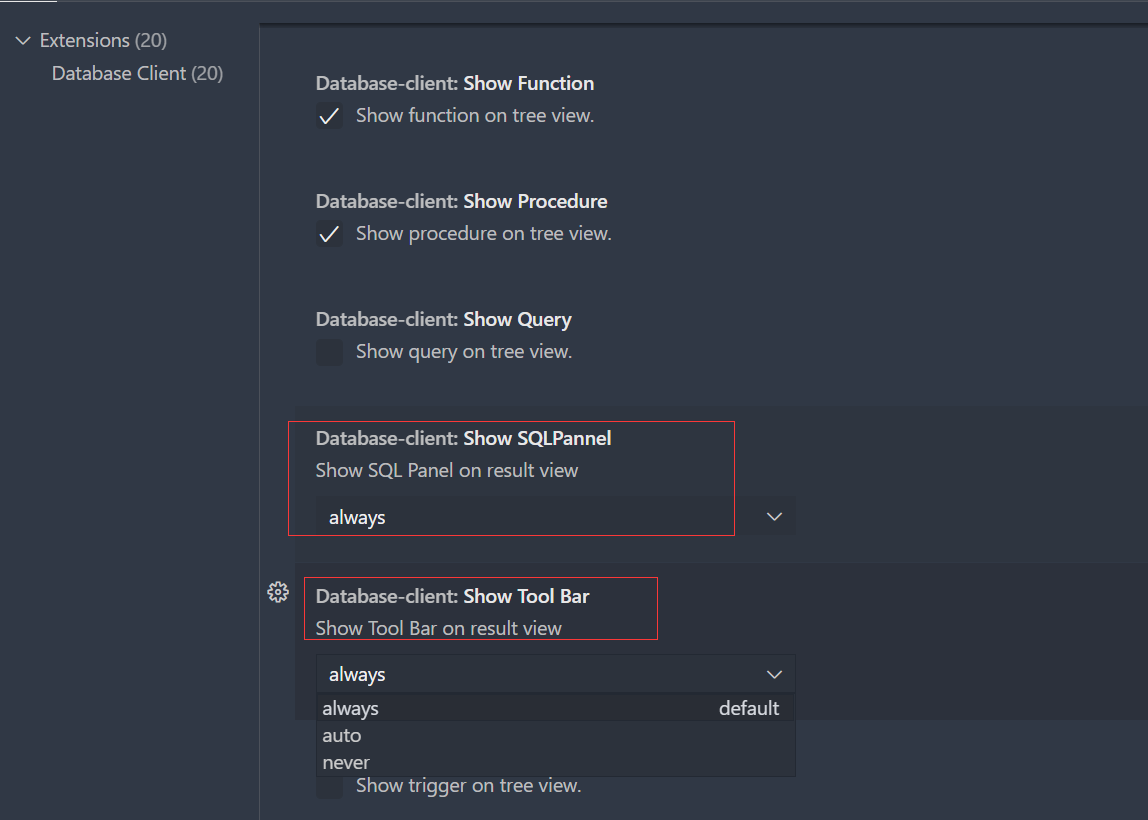Image resolution: width=1148 pixels, height=820 pixels.
Task: Choose the default 'always' option
Action: (348, 708)
